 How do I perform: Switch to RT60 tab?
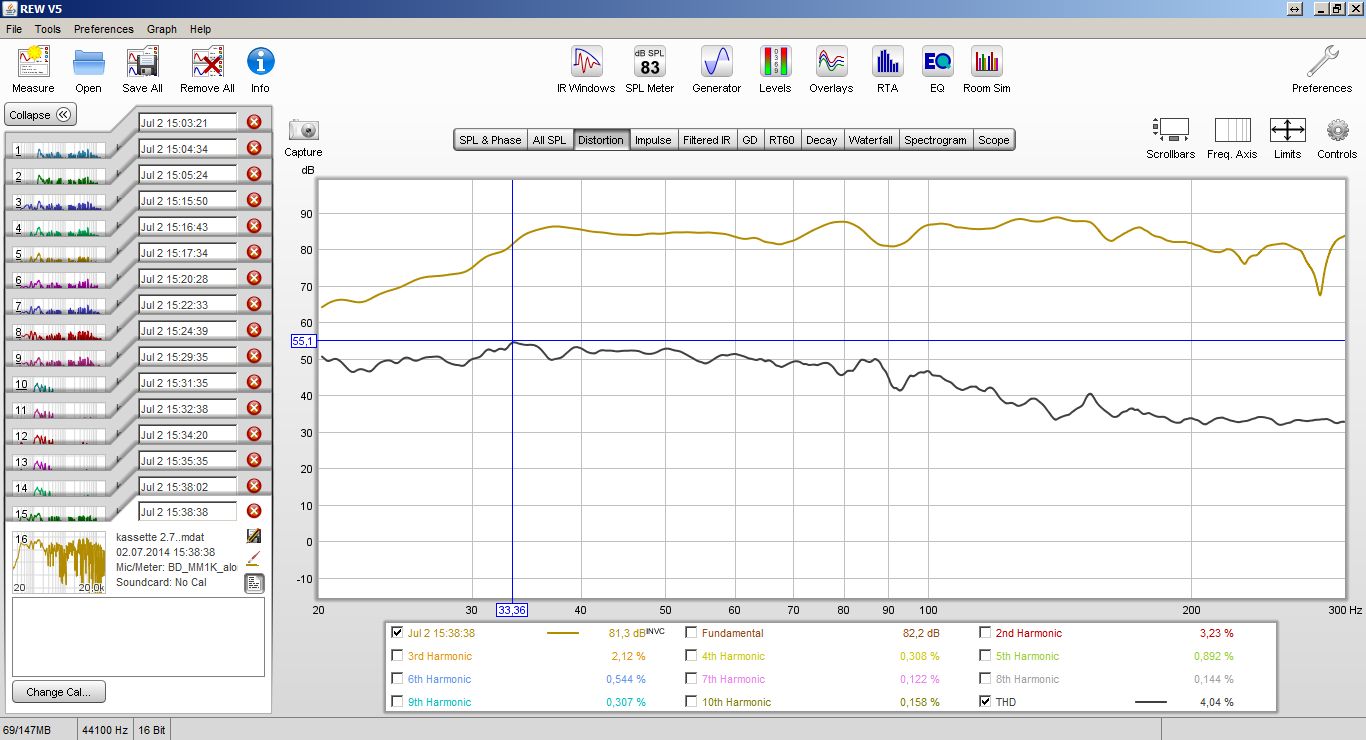(781, 140)
